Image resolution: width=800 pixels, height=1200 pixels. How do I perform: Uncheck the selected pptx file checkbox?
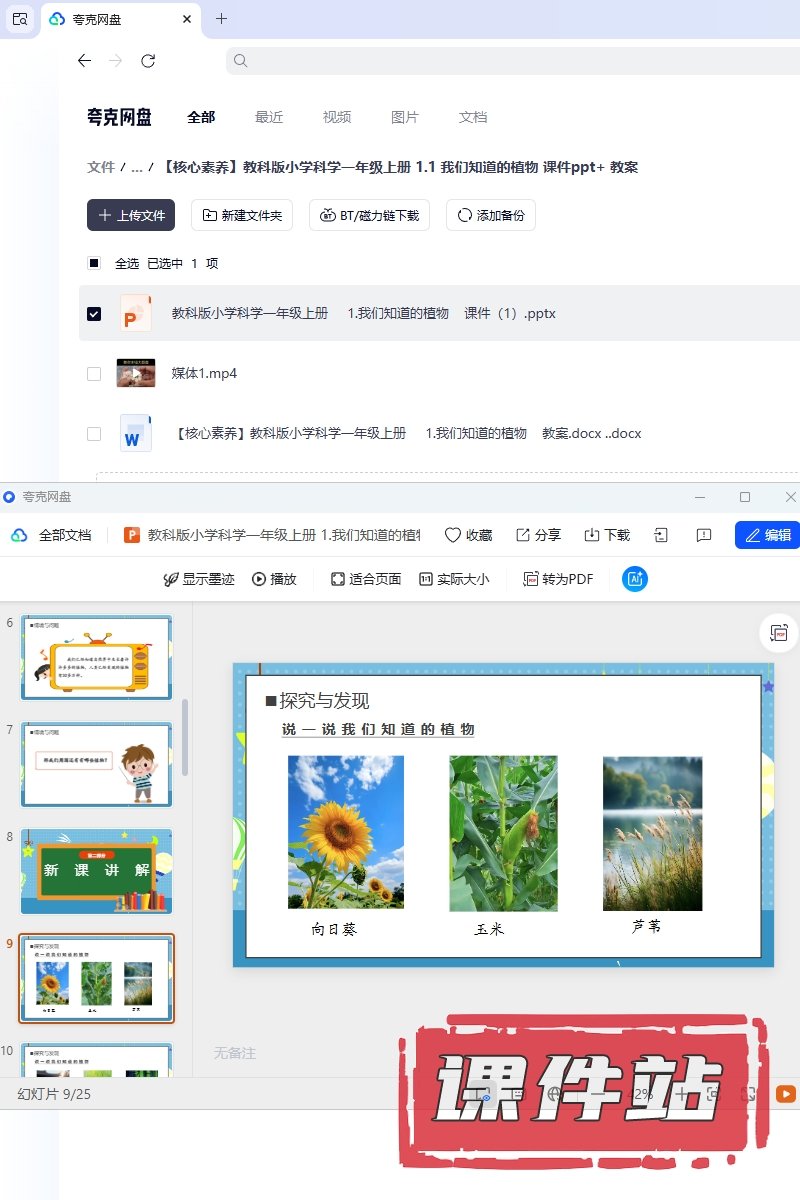click(x=94, y=314)
